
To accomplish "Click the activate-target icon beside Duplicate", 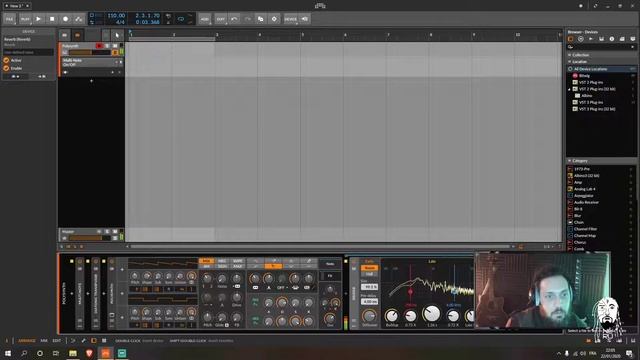I will (274, 19).
